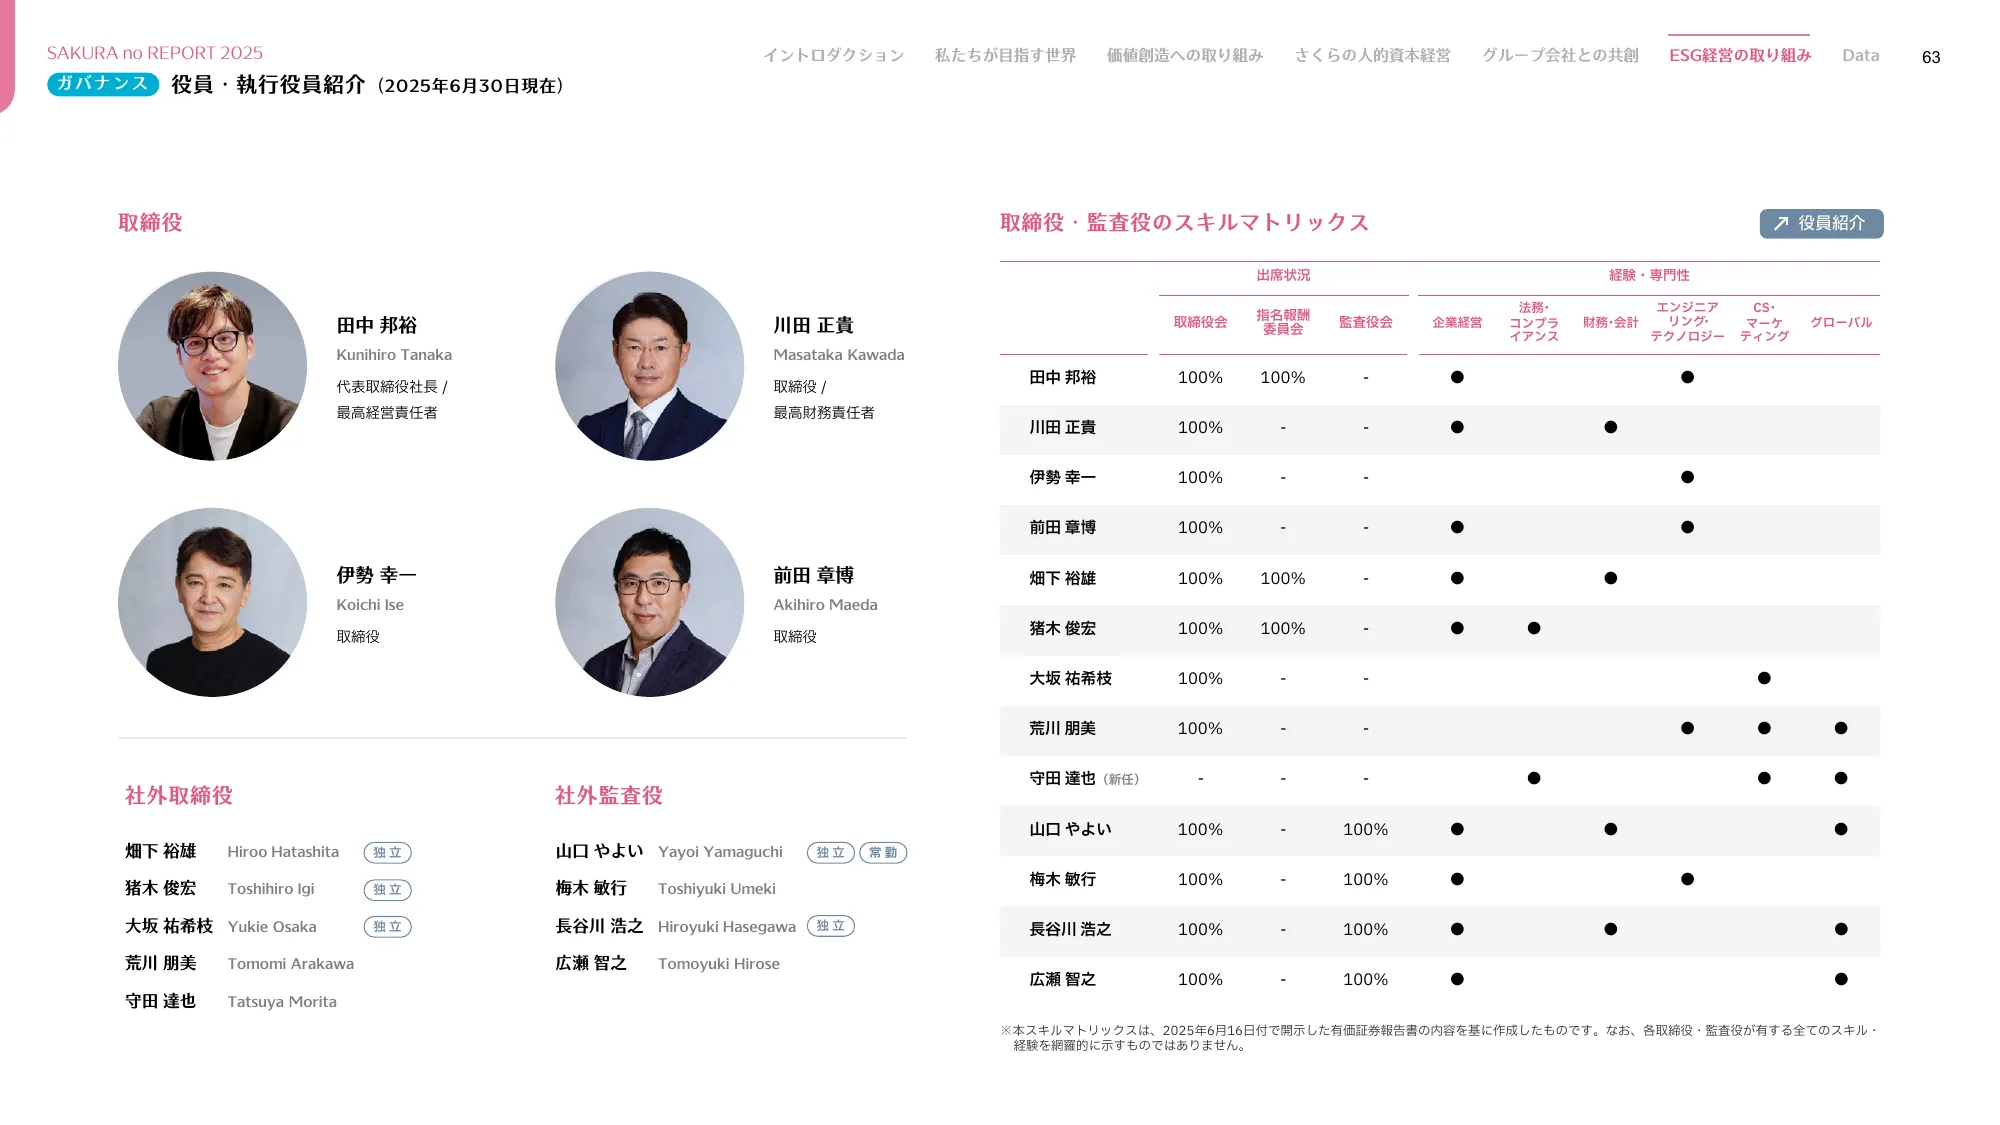Select the 独立 badge next to 大坂 祐希枝

(x=388, y=926)
